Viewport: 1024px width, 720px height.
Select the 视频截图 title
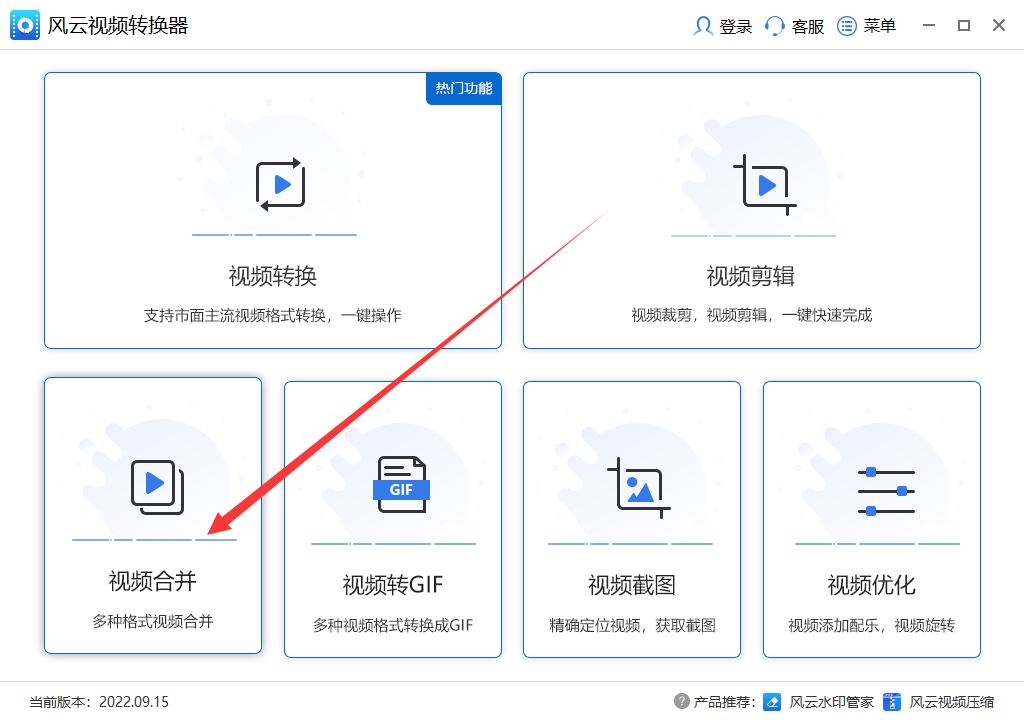point(632,585)
